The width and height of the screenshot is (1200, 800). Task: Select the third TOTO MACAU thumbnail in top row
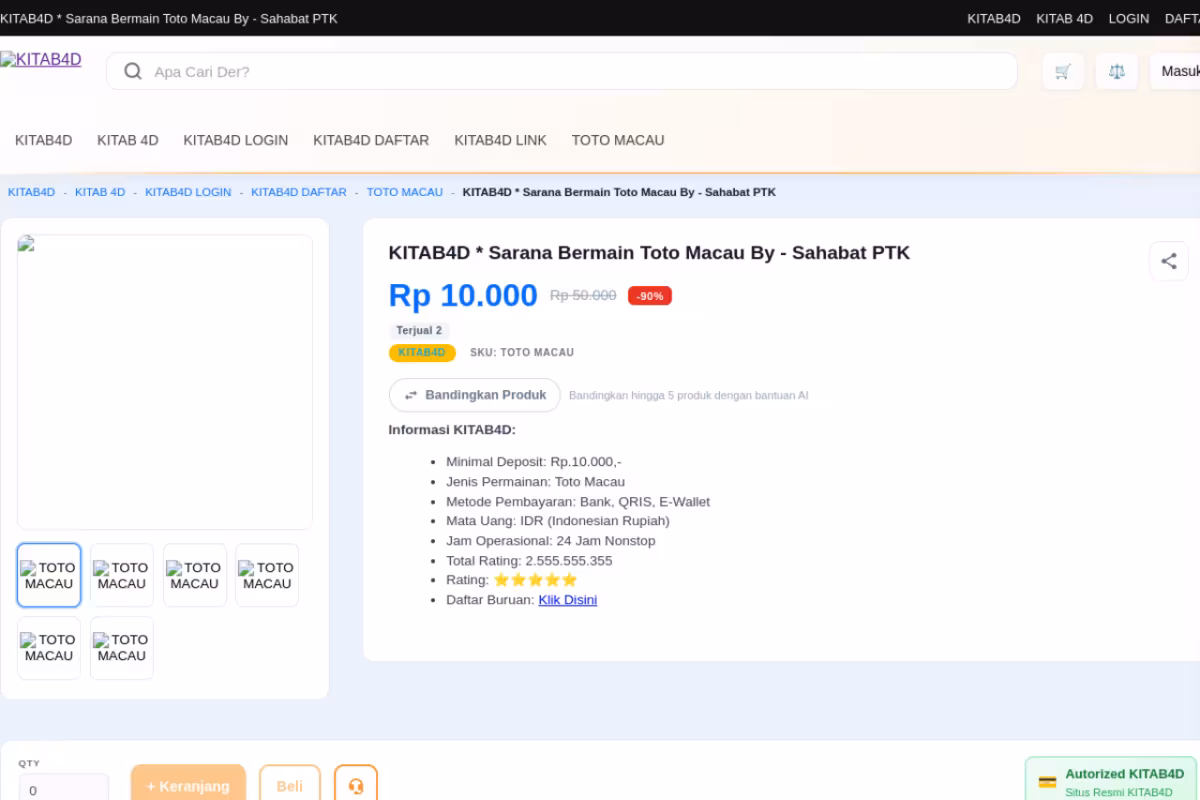(195, 575)
